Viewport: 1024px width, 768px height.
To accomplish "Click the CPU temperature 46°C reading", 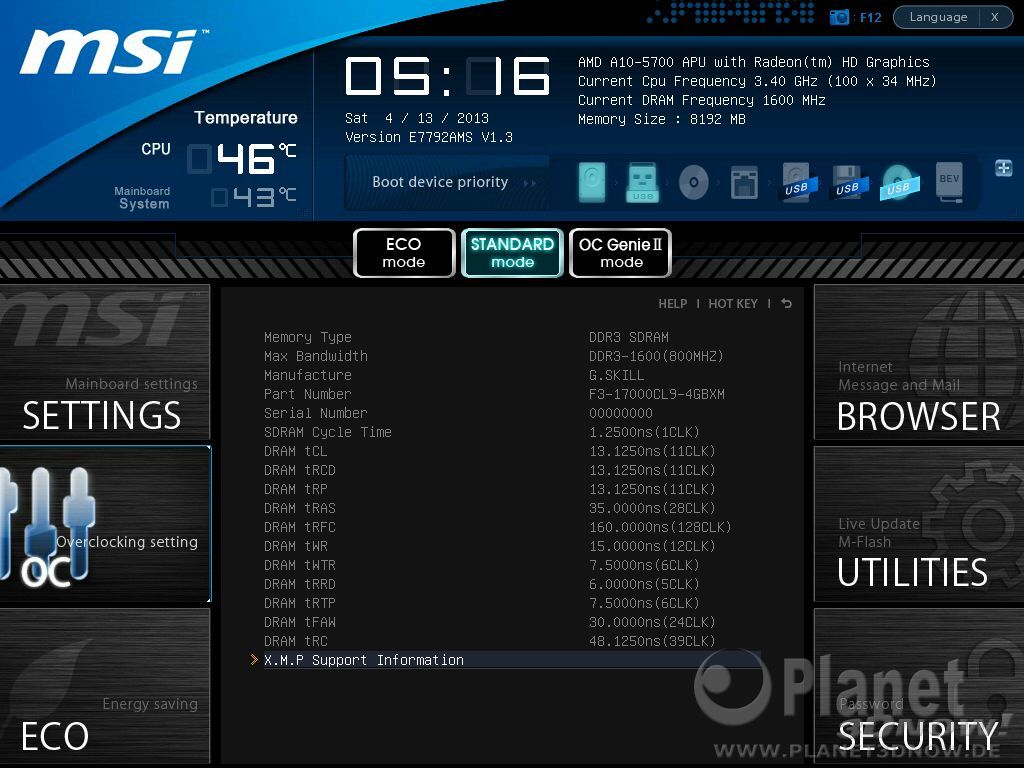I will click(242, 159).
